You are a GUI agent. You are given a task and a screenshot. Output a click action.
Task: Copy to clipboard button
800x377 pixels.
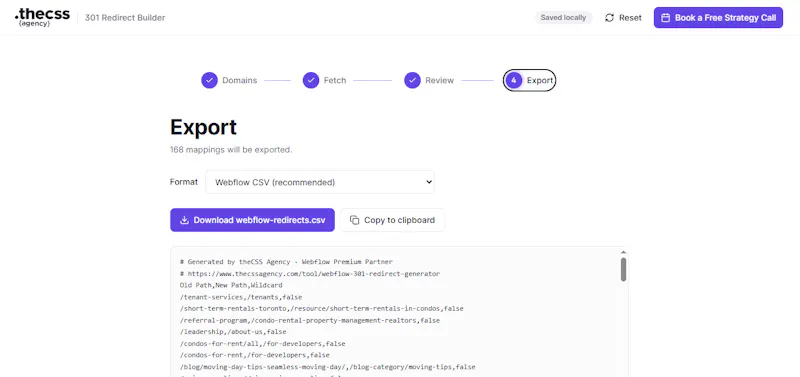tap(392, 220)
